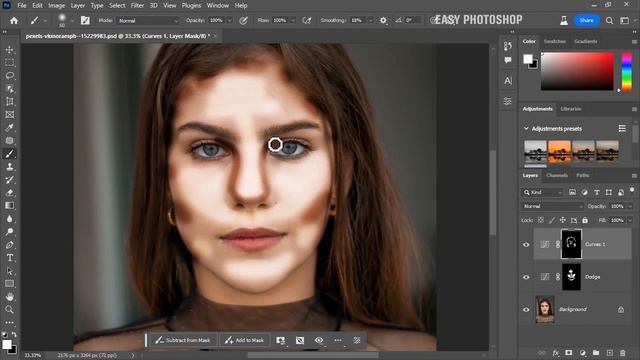
Task: Select the Spot Healing Brush tool
Action: click(9, 141)
